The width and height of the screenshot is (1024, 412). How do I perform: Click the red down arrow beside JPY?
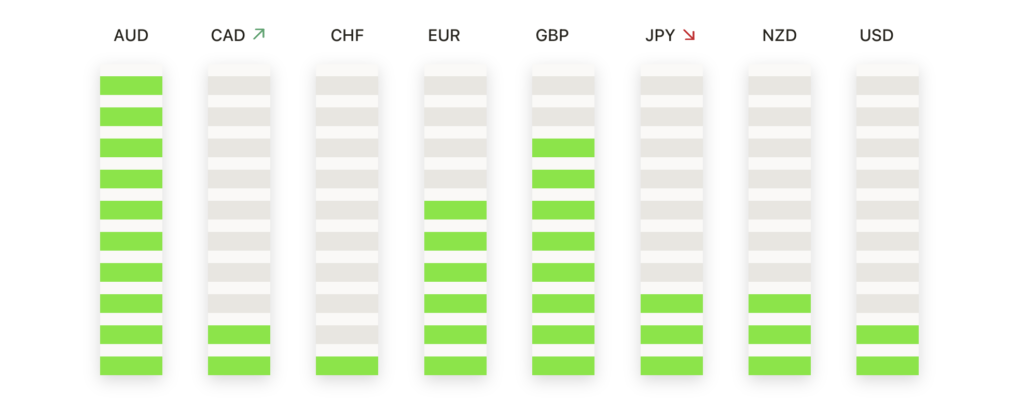(689, 35)
